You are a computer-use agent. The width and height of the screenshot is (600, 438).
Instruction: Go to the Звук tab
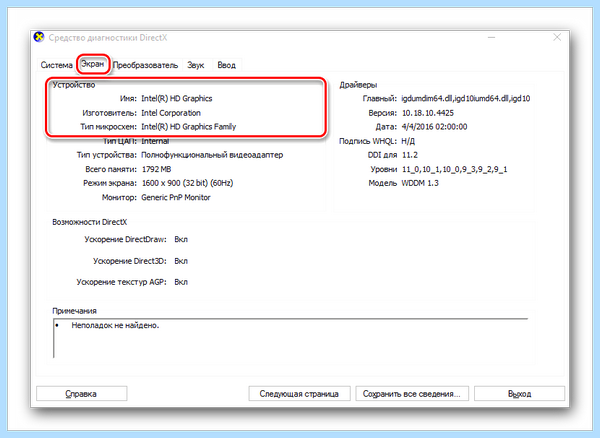click(196, 65)
